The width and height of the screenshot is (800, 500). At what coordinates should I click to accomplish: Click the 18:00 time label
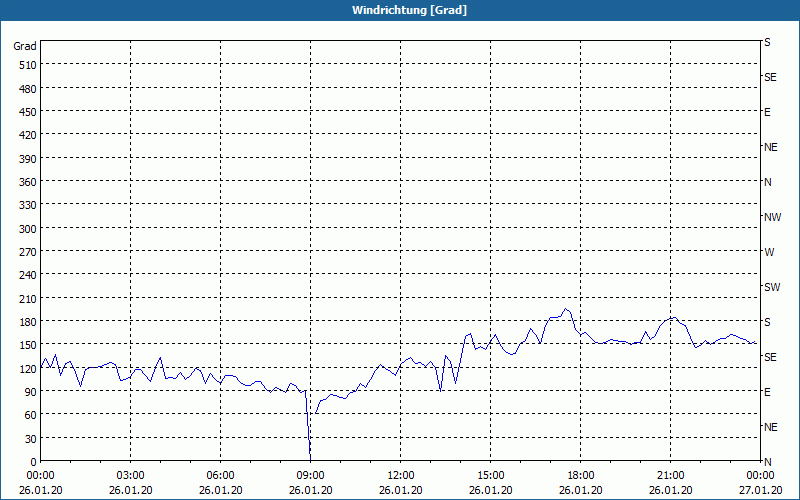[x=581, y=476]
